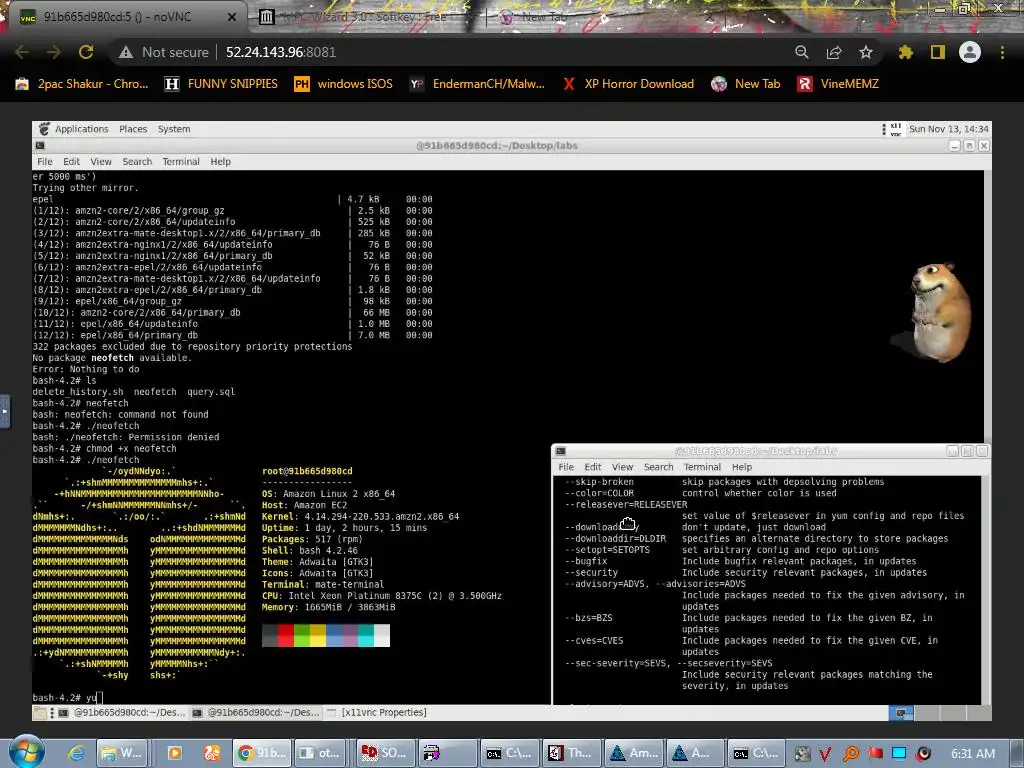1024x768 pixels.
Task: Open File menu in the small terminal window
Action: (566, 467)
